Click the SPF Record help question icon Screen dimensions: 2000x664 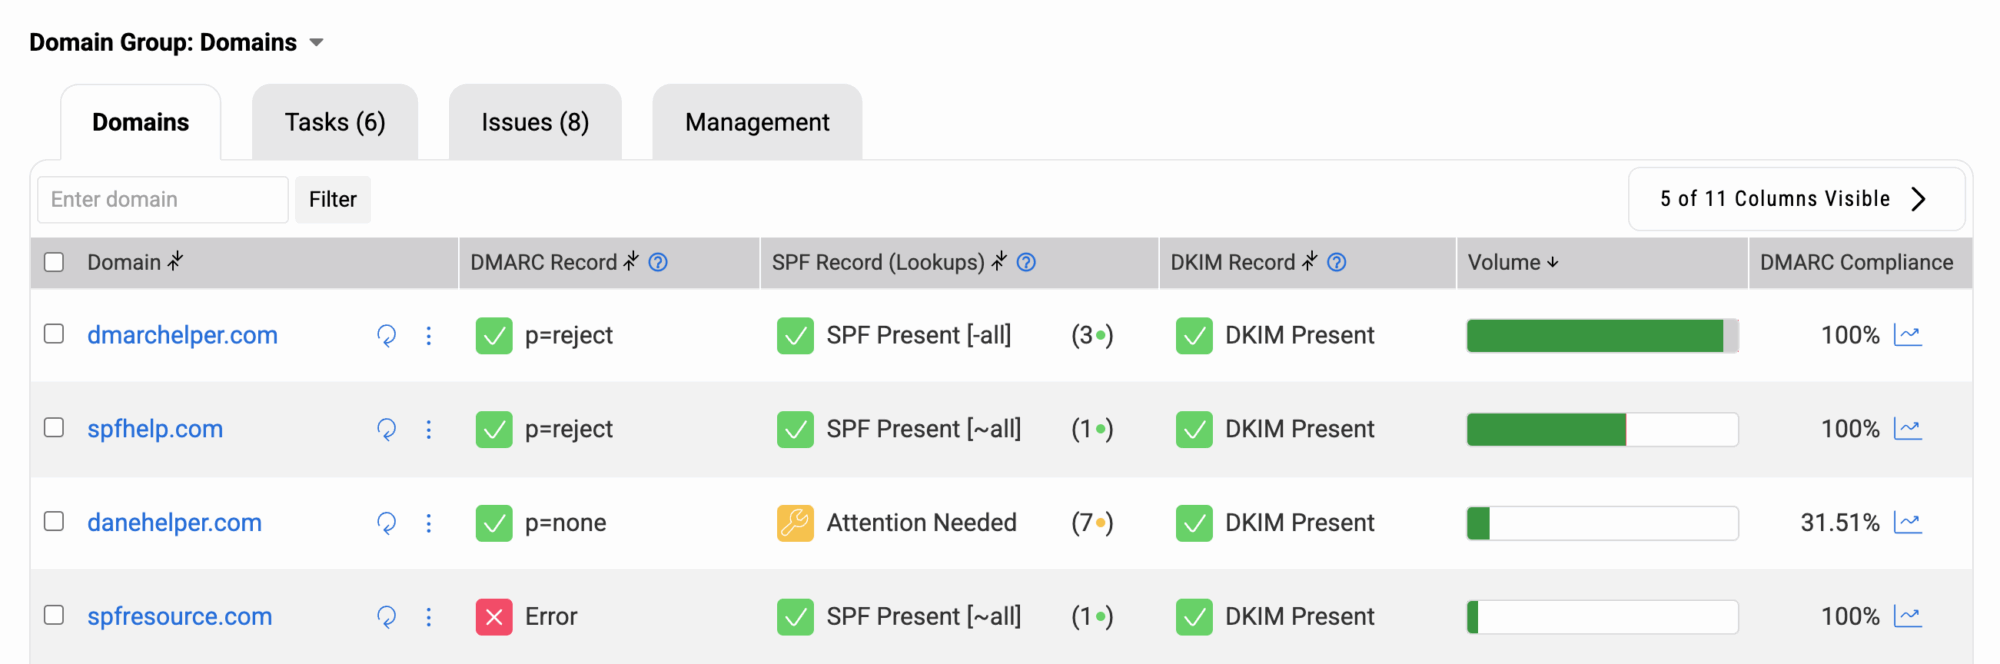click(x=1026, y=262)
